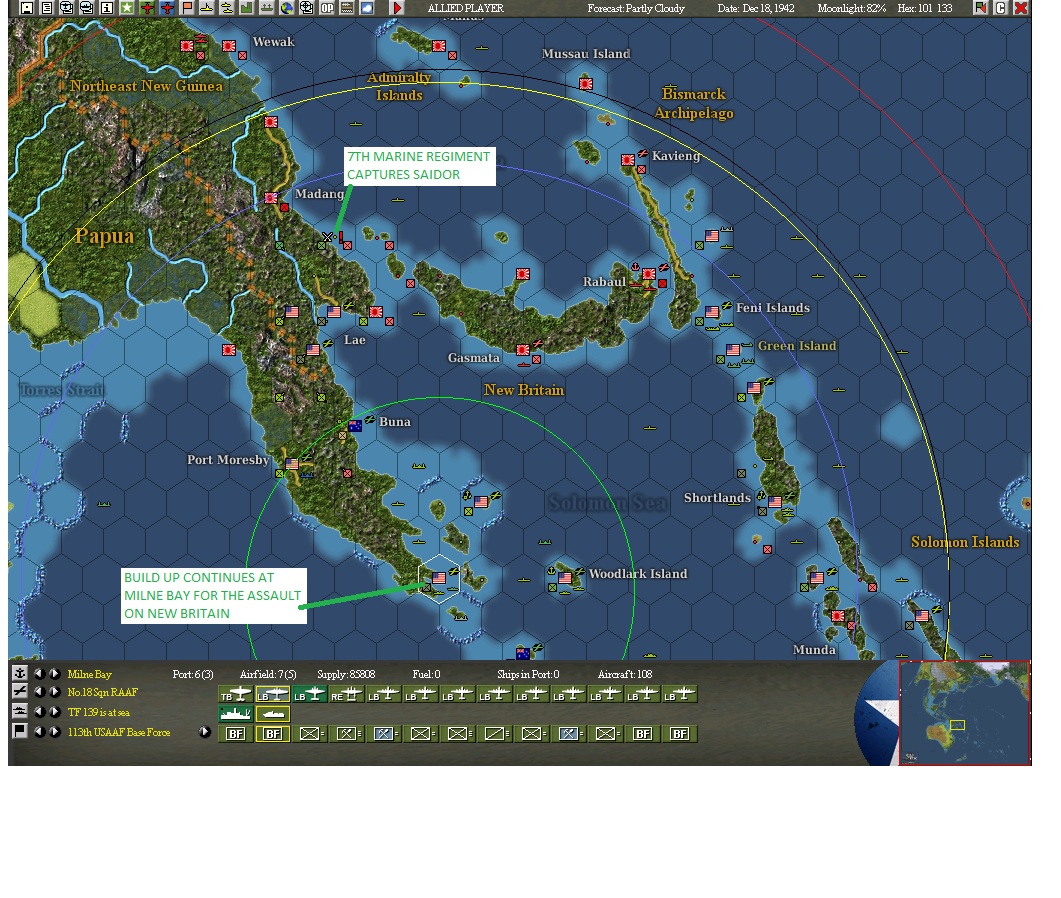Click the Japanese flag at Gasmata

point(523,350)
